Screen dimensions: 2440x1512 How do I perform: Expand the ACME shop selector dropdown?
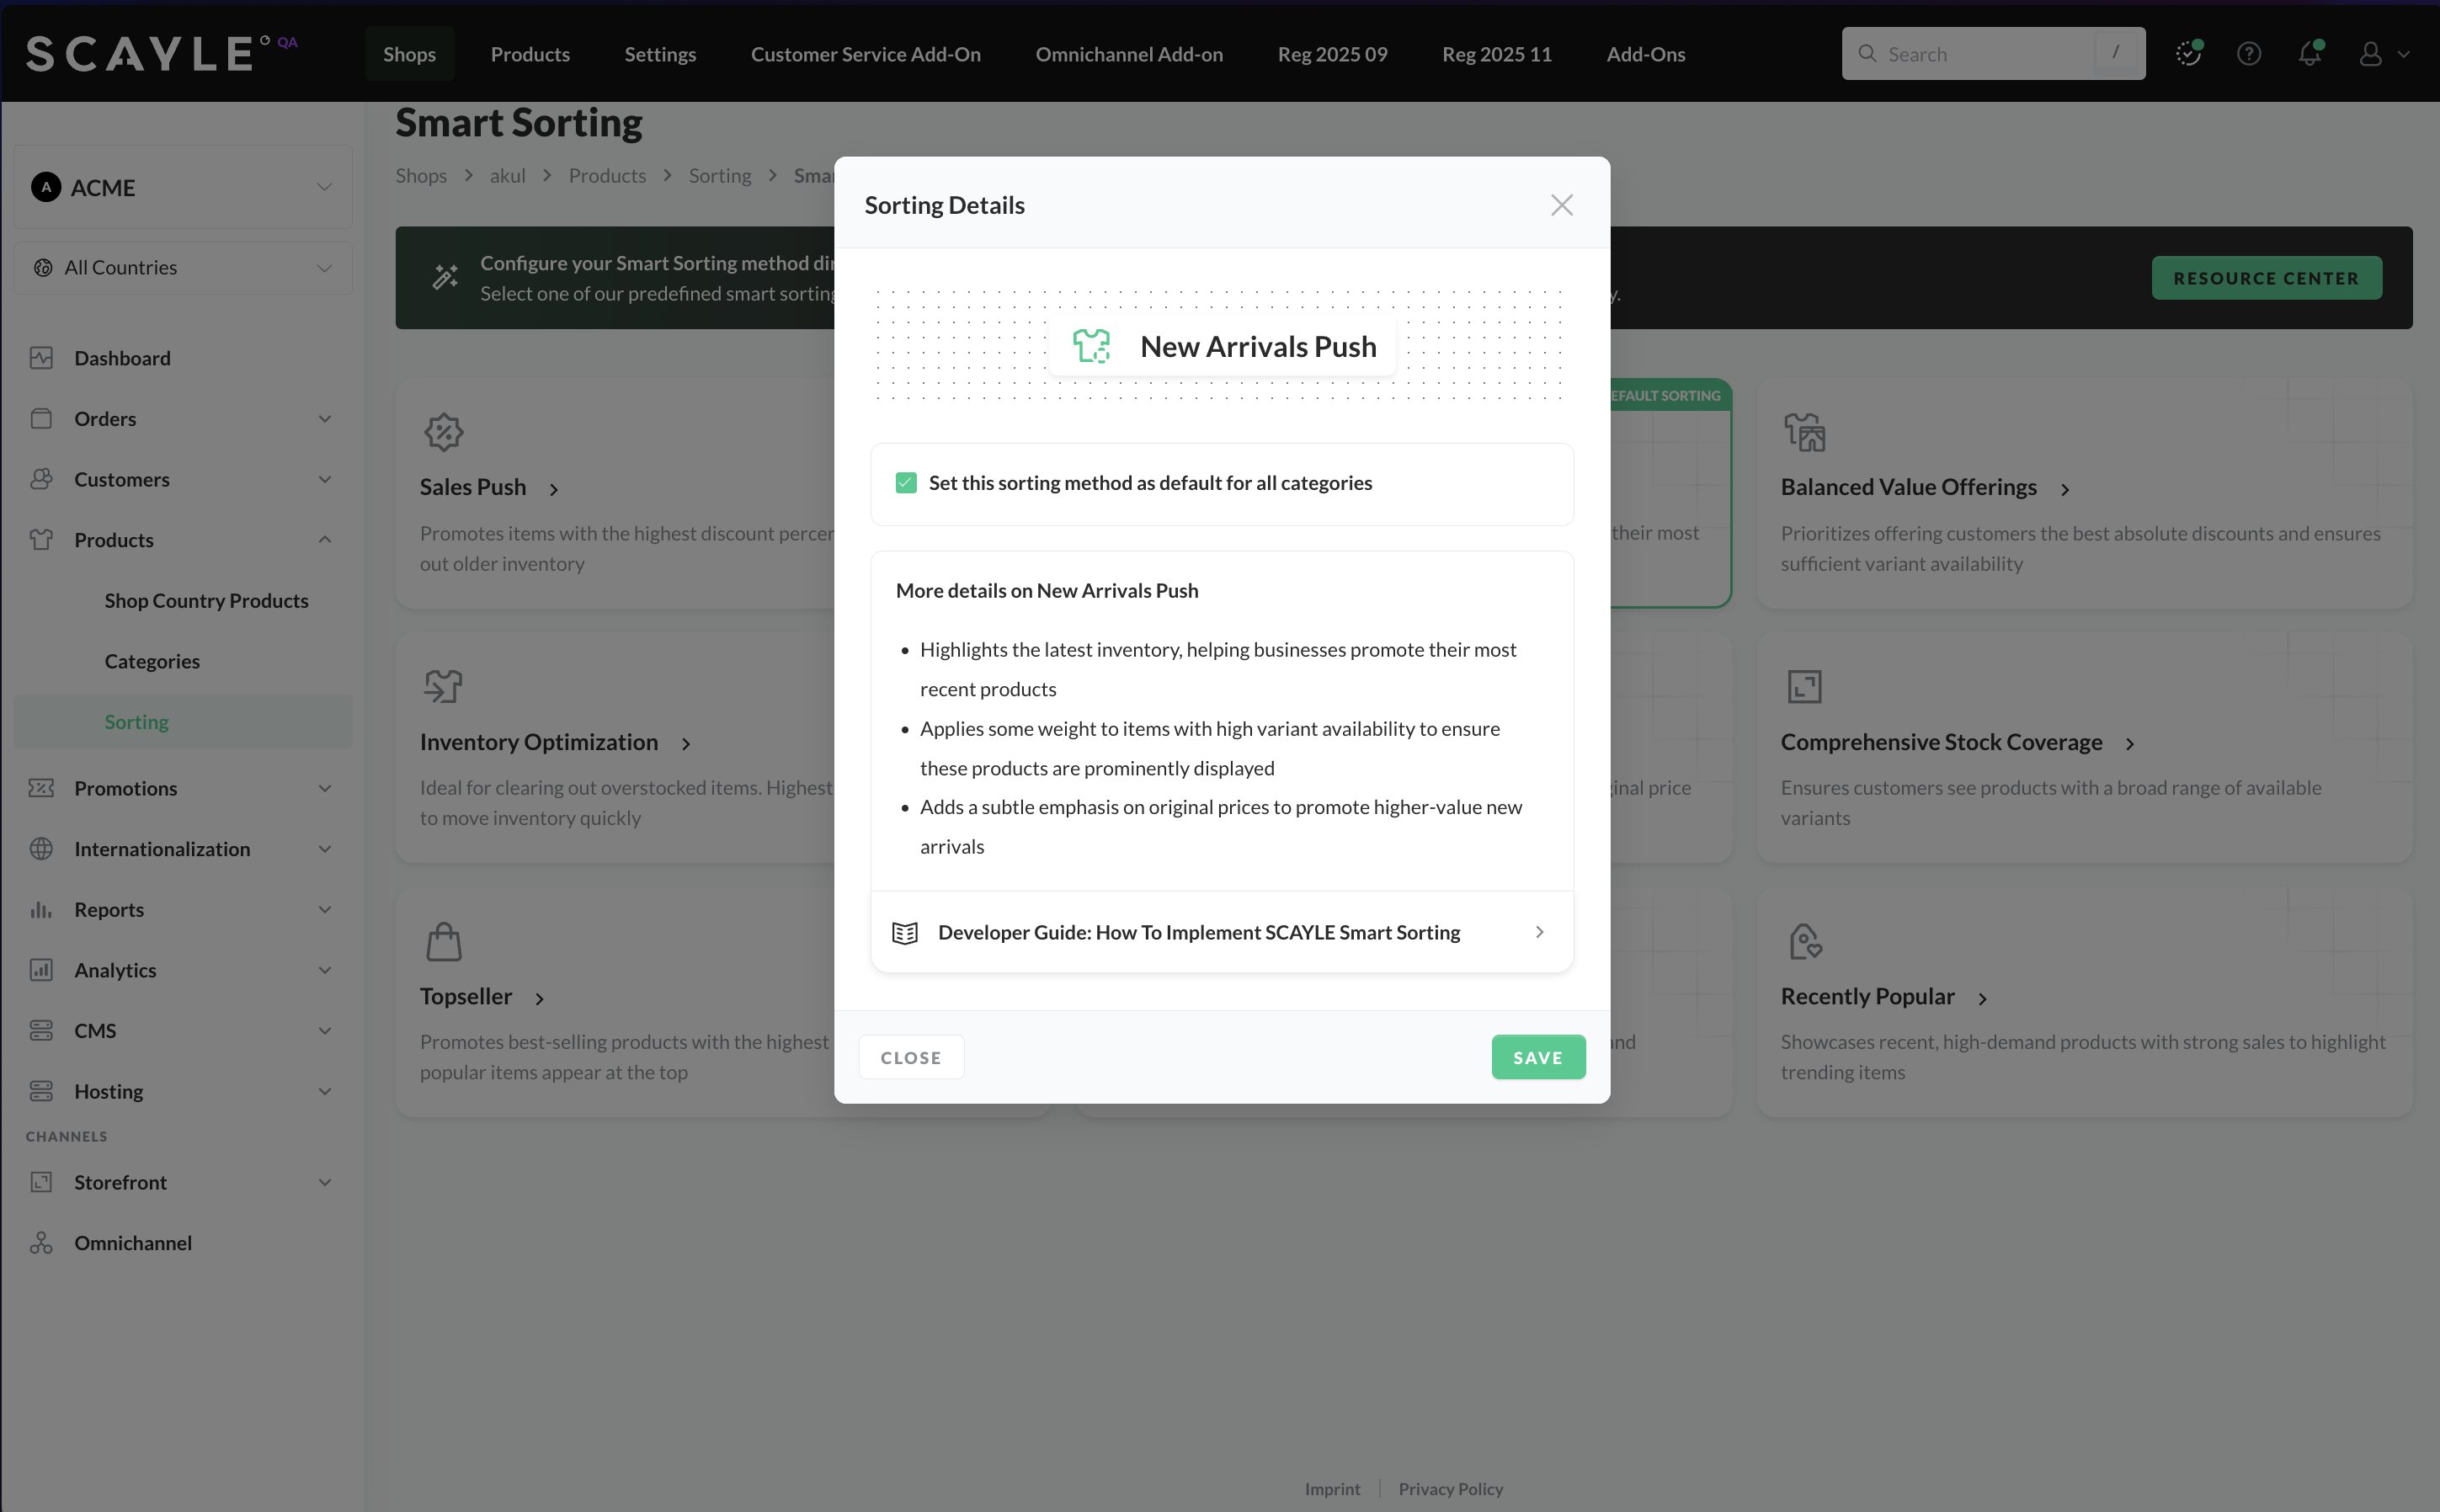pos(184,188)
